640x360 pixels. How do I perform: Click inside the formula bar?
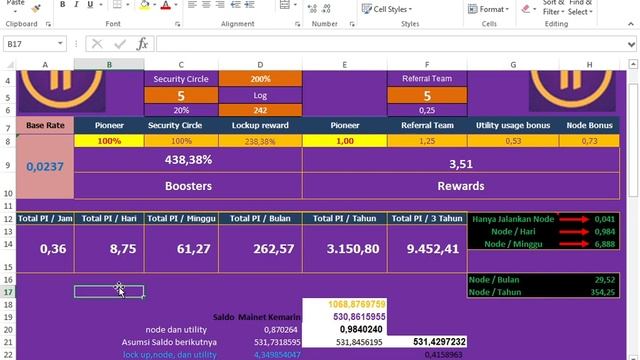pos(391,44)
